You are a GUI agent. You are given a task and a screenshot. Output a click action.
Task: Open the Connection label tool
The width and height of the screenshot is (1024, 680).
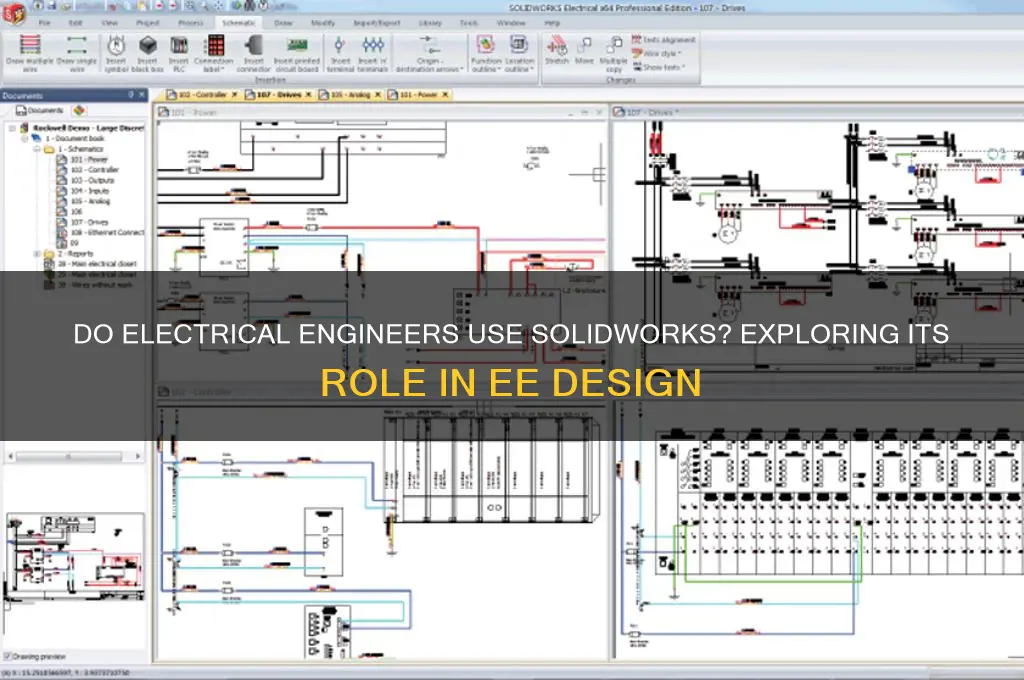pyautogui.click(x=214, y=53)
